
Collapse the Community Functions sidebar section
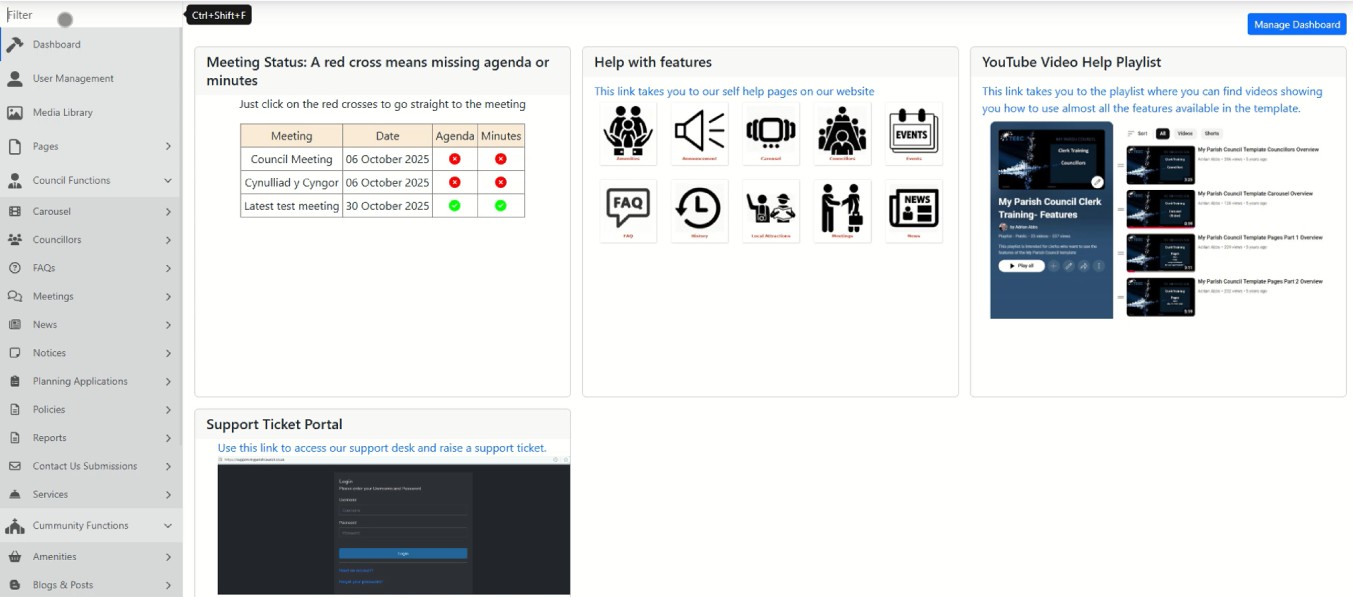coord(168,526)
